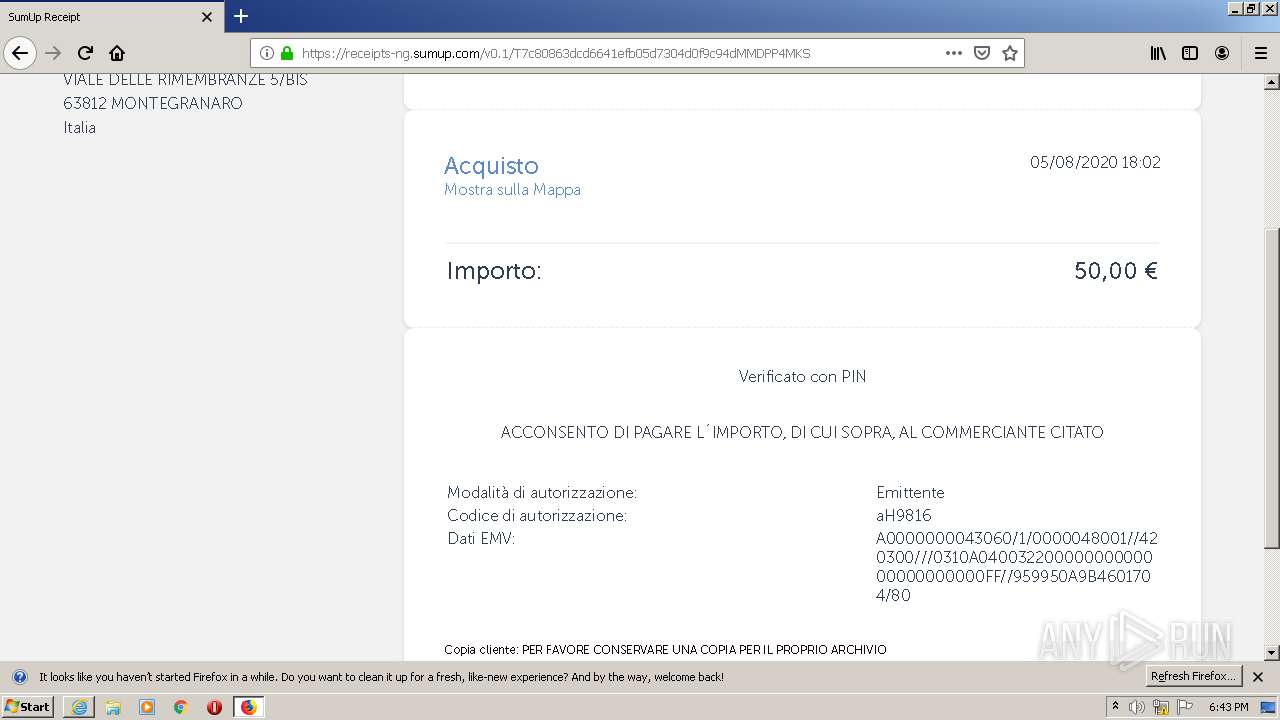Open the Windows Start menu
The image size is (1280, 720).
27,707
